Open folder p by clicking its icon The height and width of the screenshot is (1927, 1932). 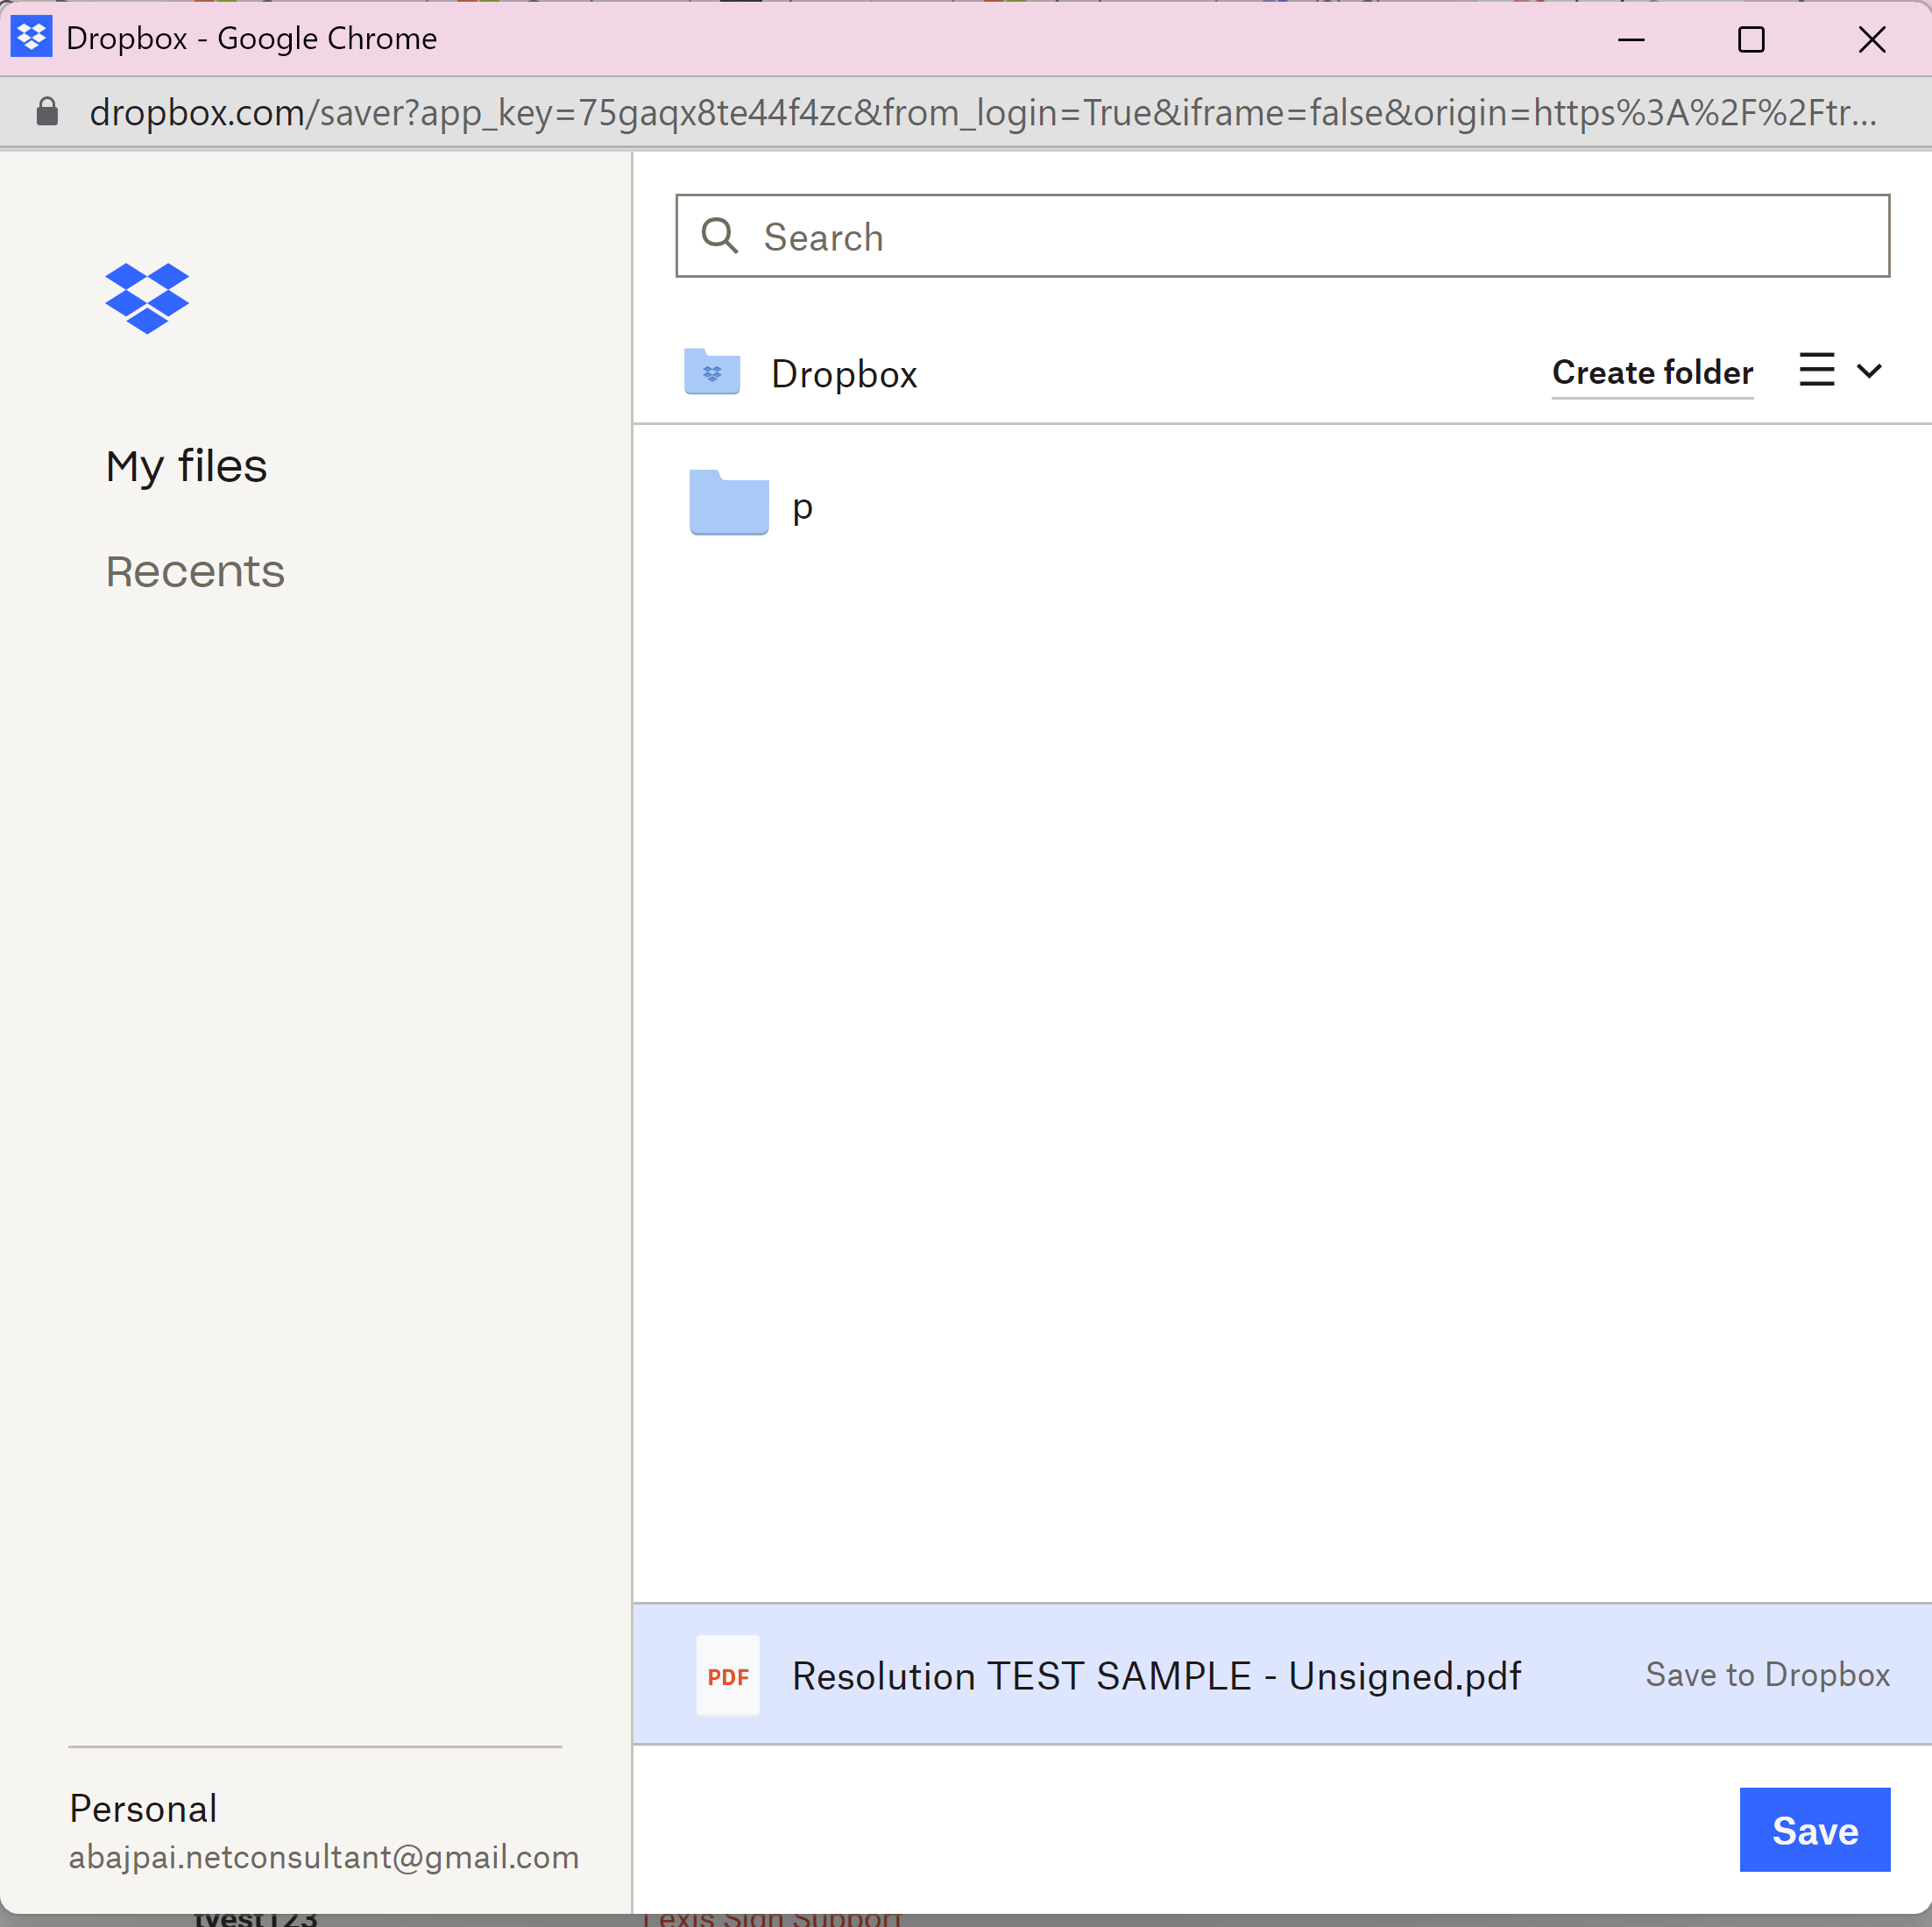(x=727, y=503)
